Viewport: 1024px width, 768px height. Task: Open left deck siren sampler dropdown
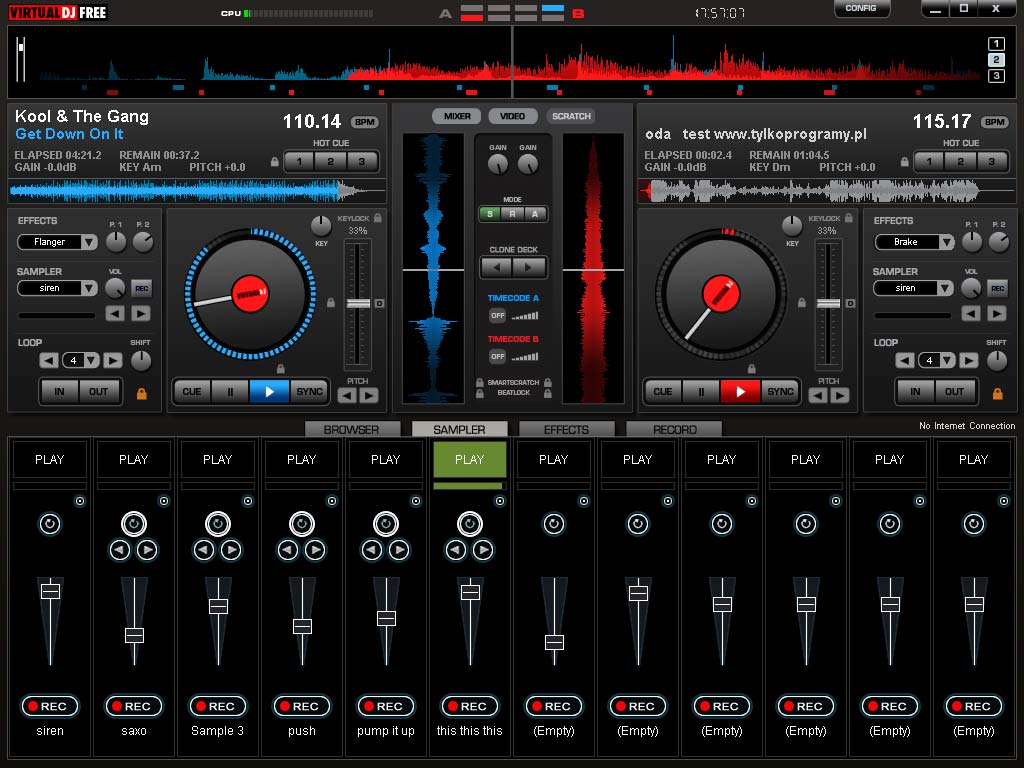tap(89, 288)
